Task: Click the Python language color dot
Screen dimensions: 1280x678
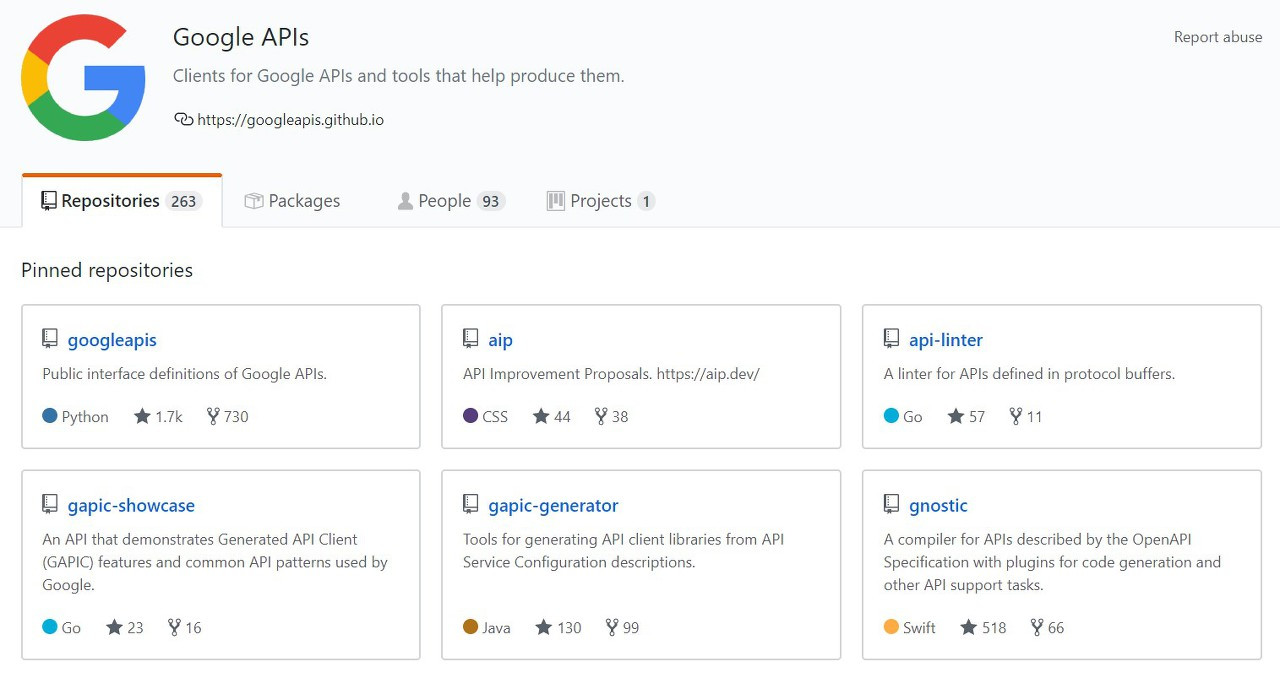Action: pos(50,416)
